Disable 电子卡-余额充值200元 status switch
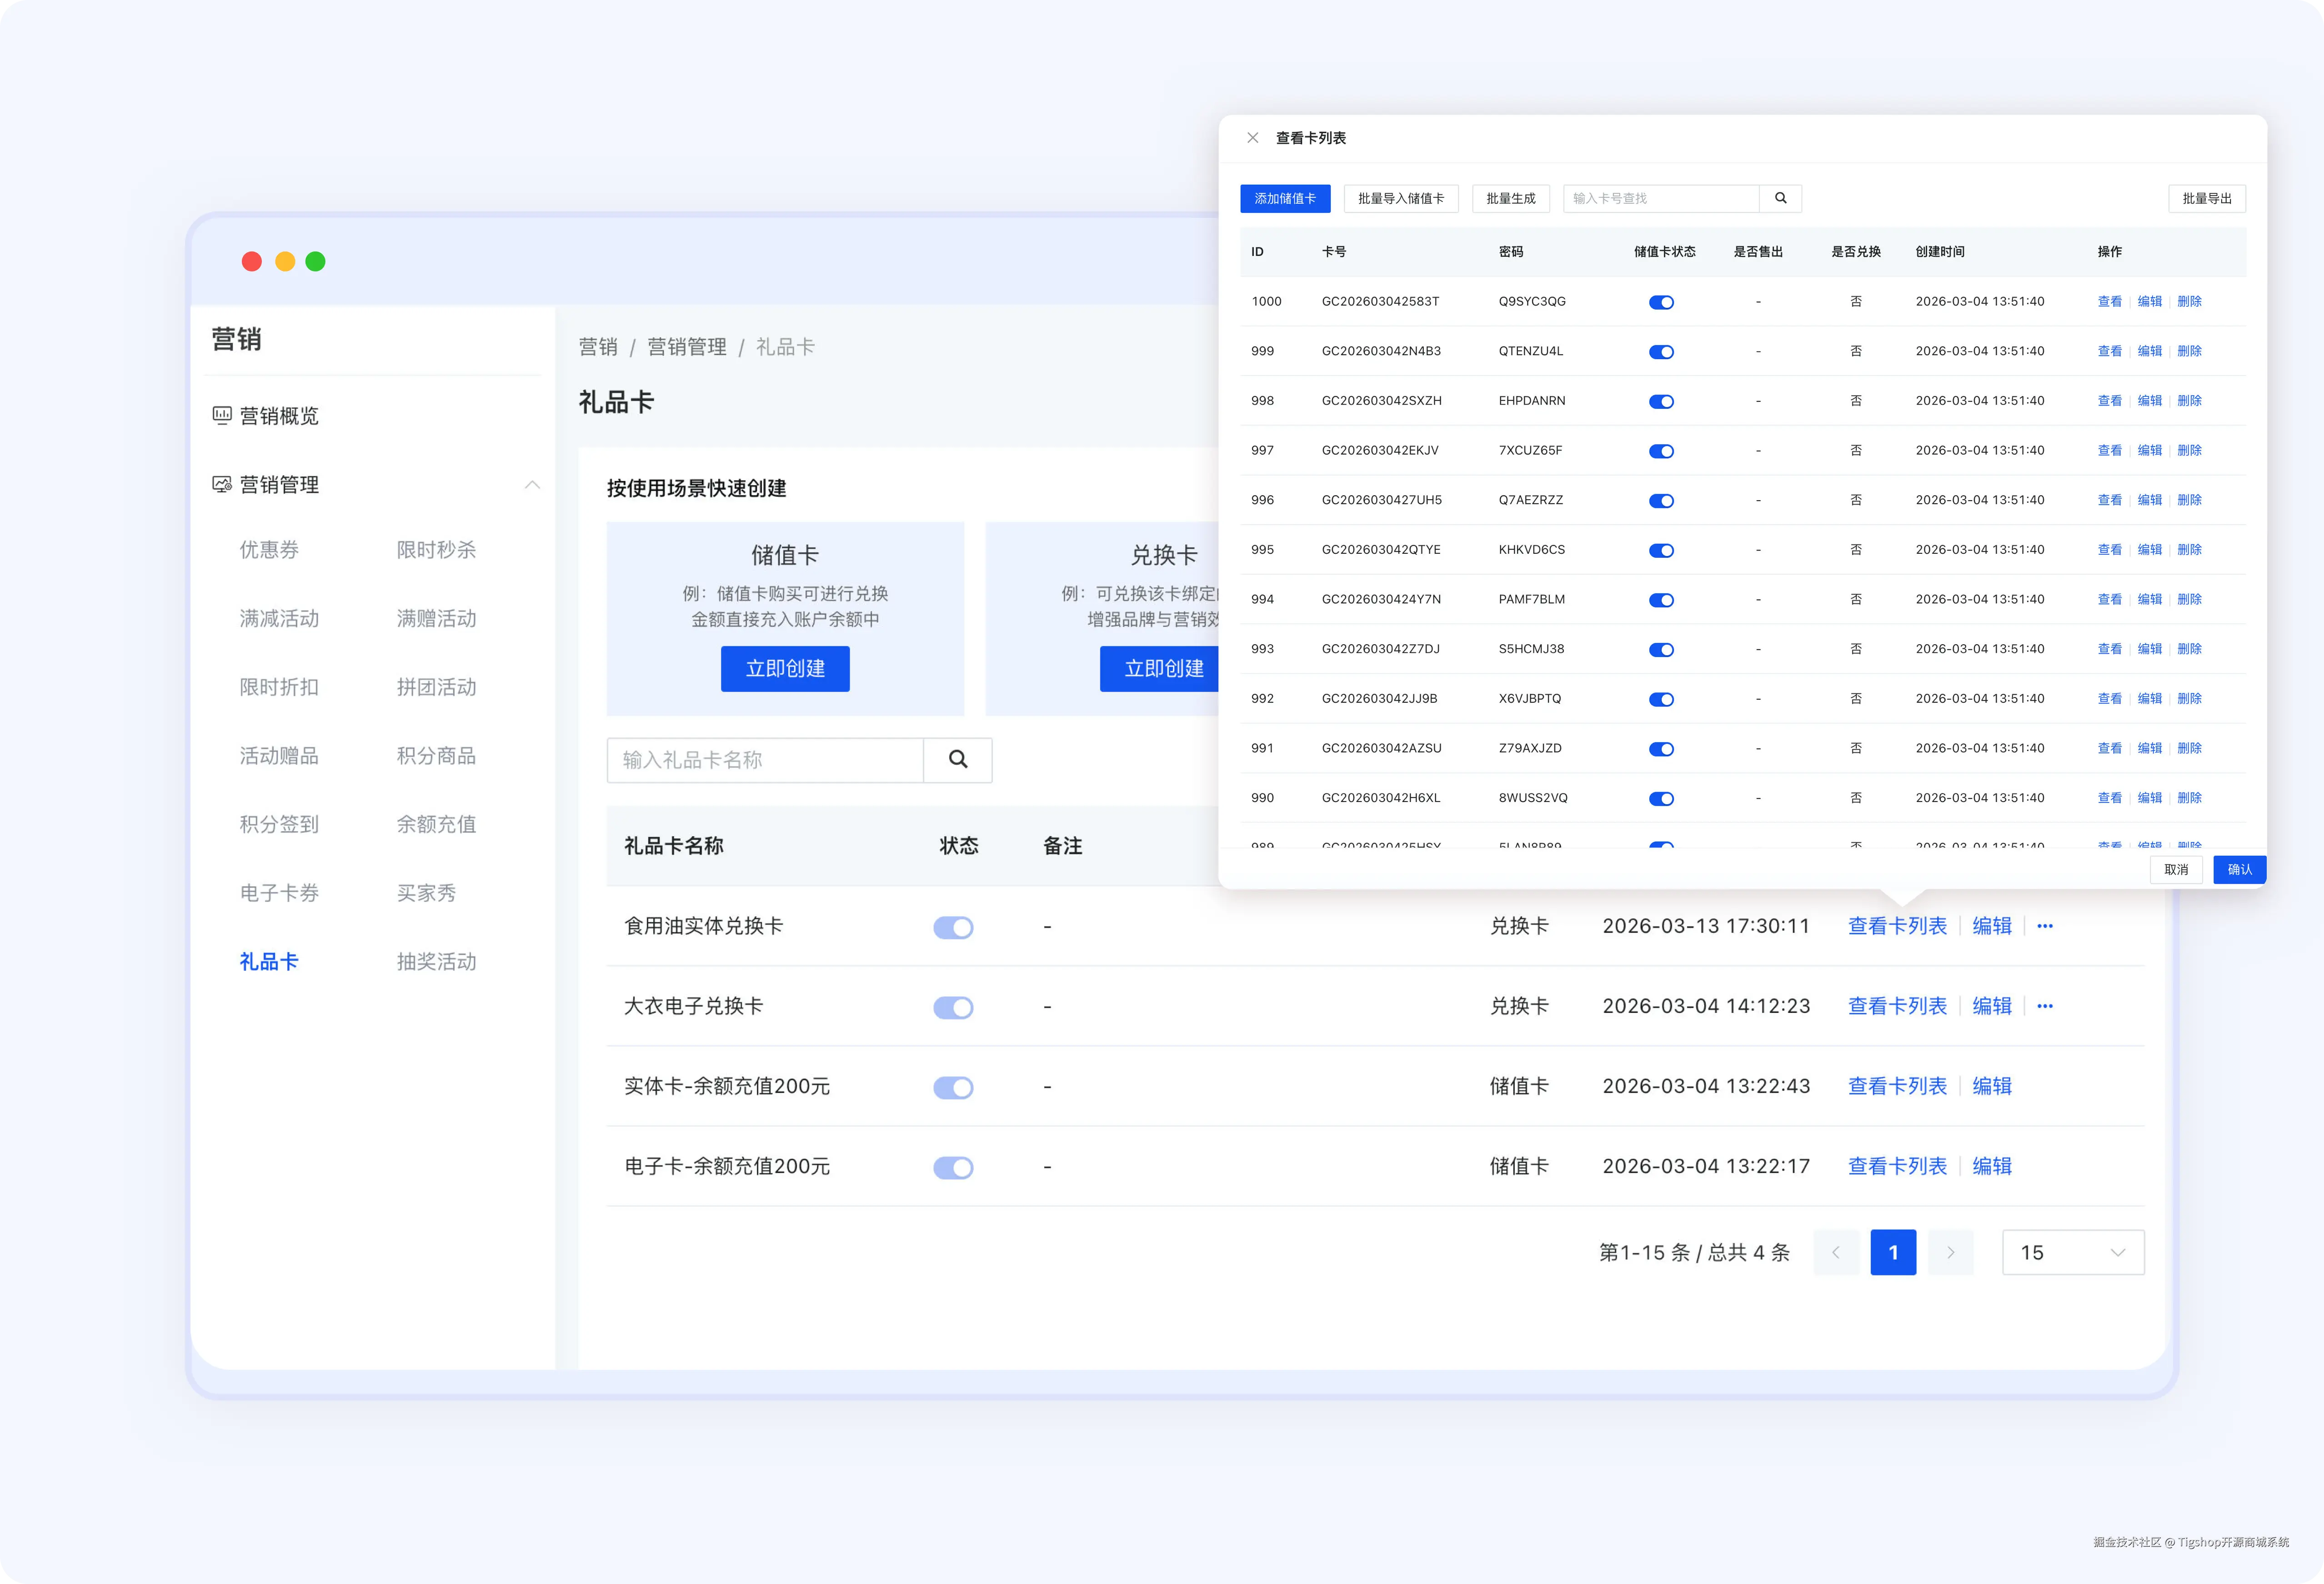The width and height of the screenshot is (2324, 1584). (x=953, y=1167)
